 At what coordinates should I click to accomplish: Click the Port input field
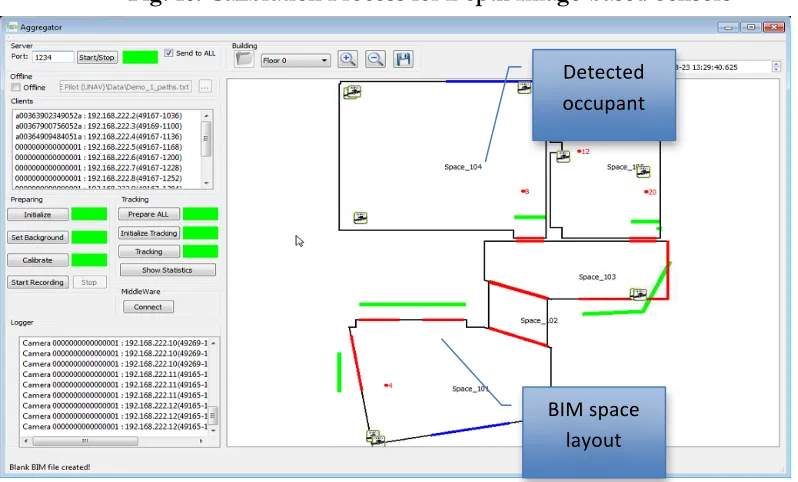(53, 58)
